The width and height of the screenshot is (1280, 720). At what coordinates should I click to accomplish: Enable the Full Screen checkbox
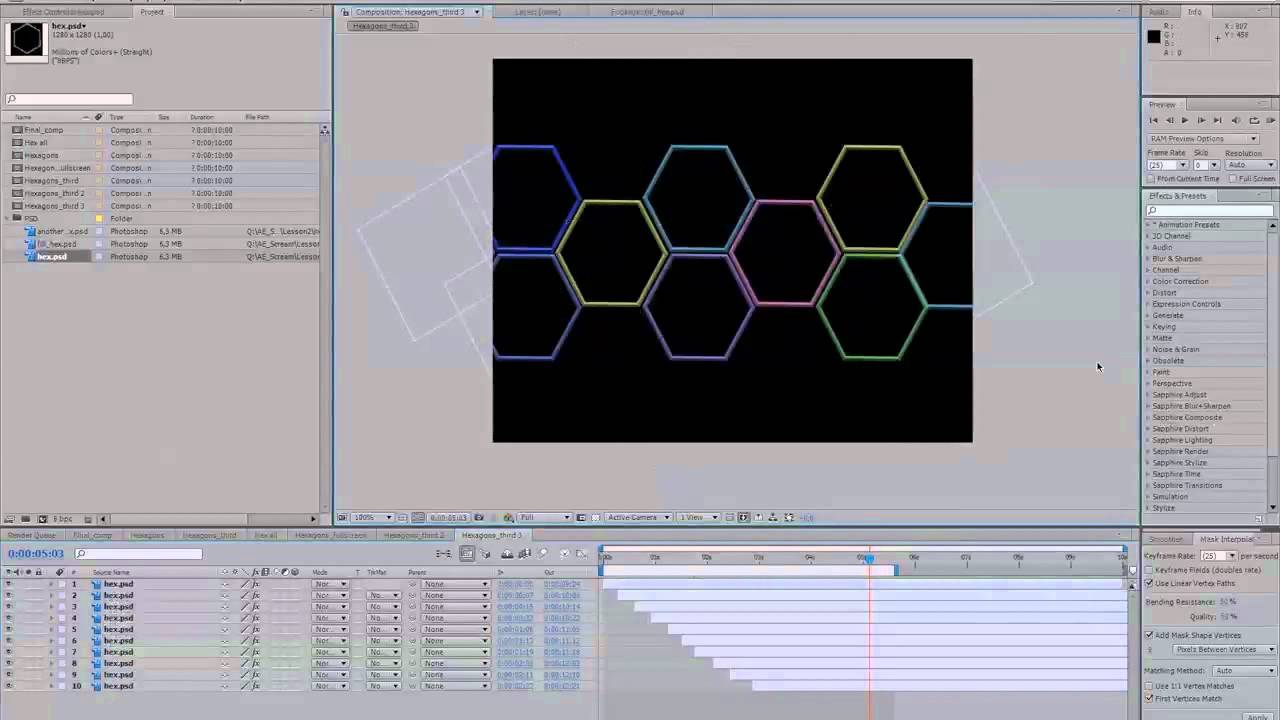pyautogui.click(x=1233, y=179)
